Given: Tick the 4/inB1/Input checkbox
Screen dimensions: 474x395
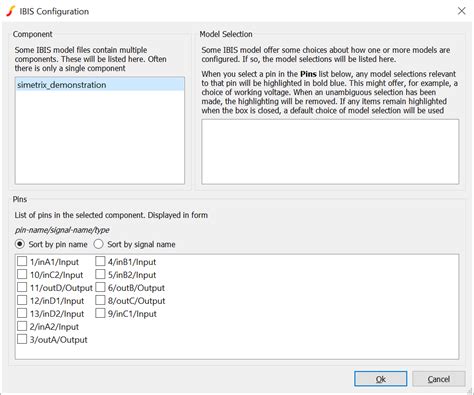Looking at the screenshot, I should pyautogui.click(x=100, y=262).
